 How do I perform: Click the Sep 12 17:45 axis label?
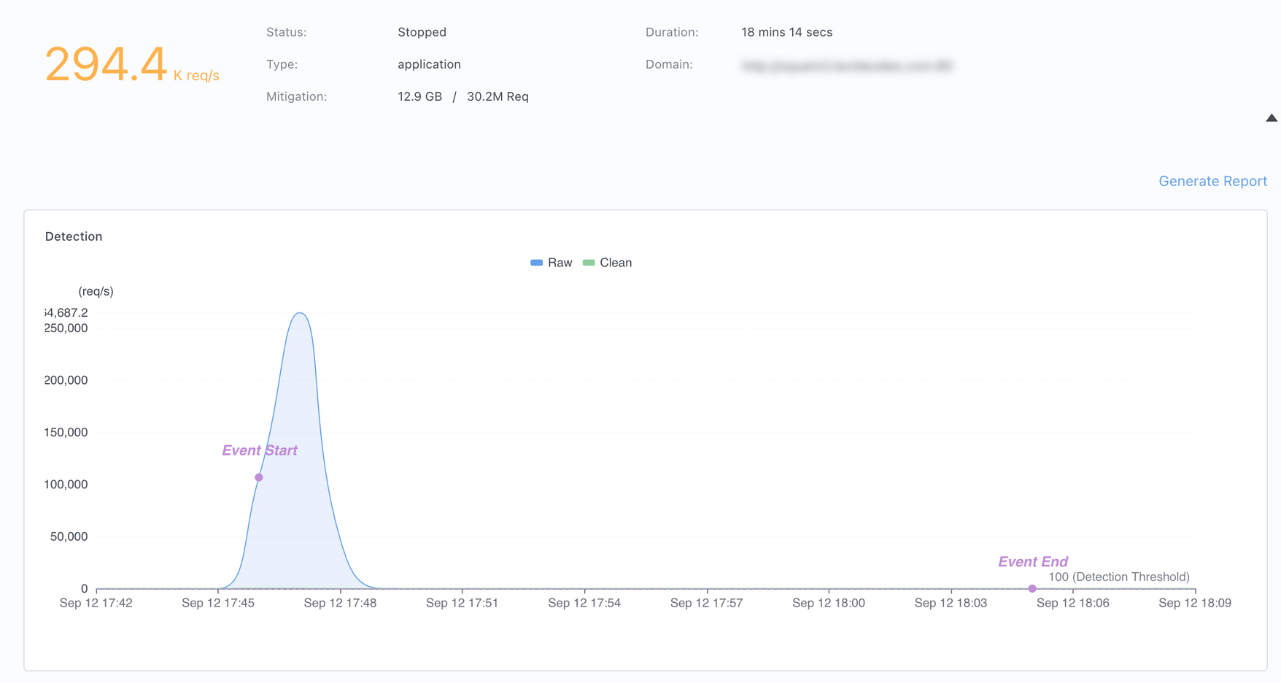pyautogui.click(x=218, y=603)
